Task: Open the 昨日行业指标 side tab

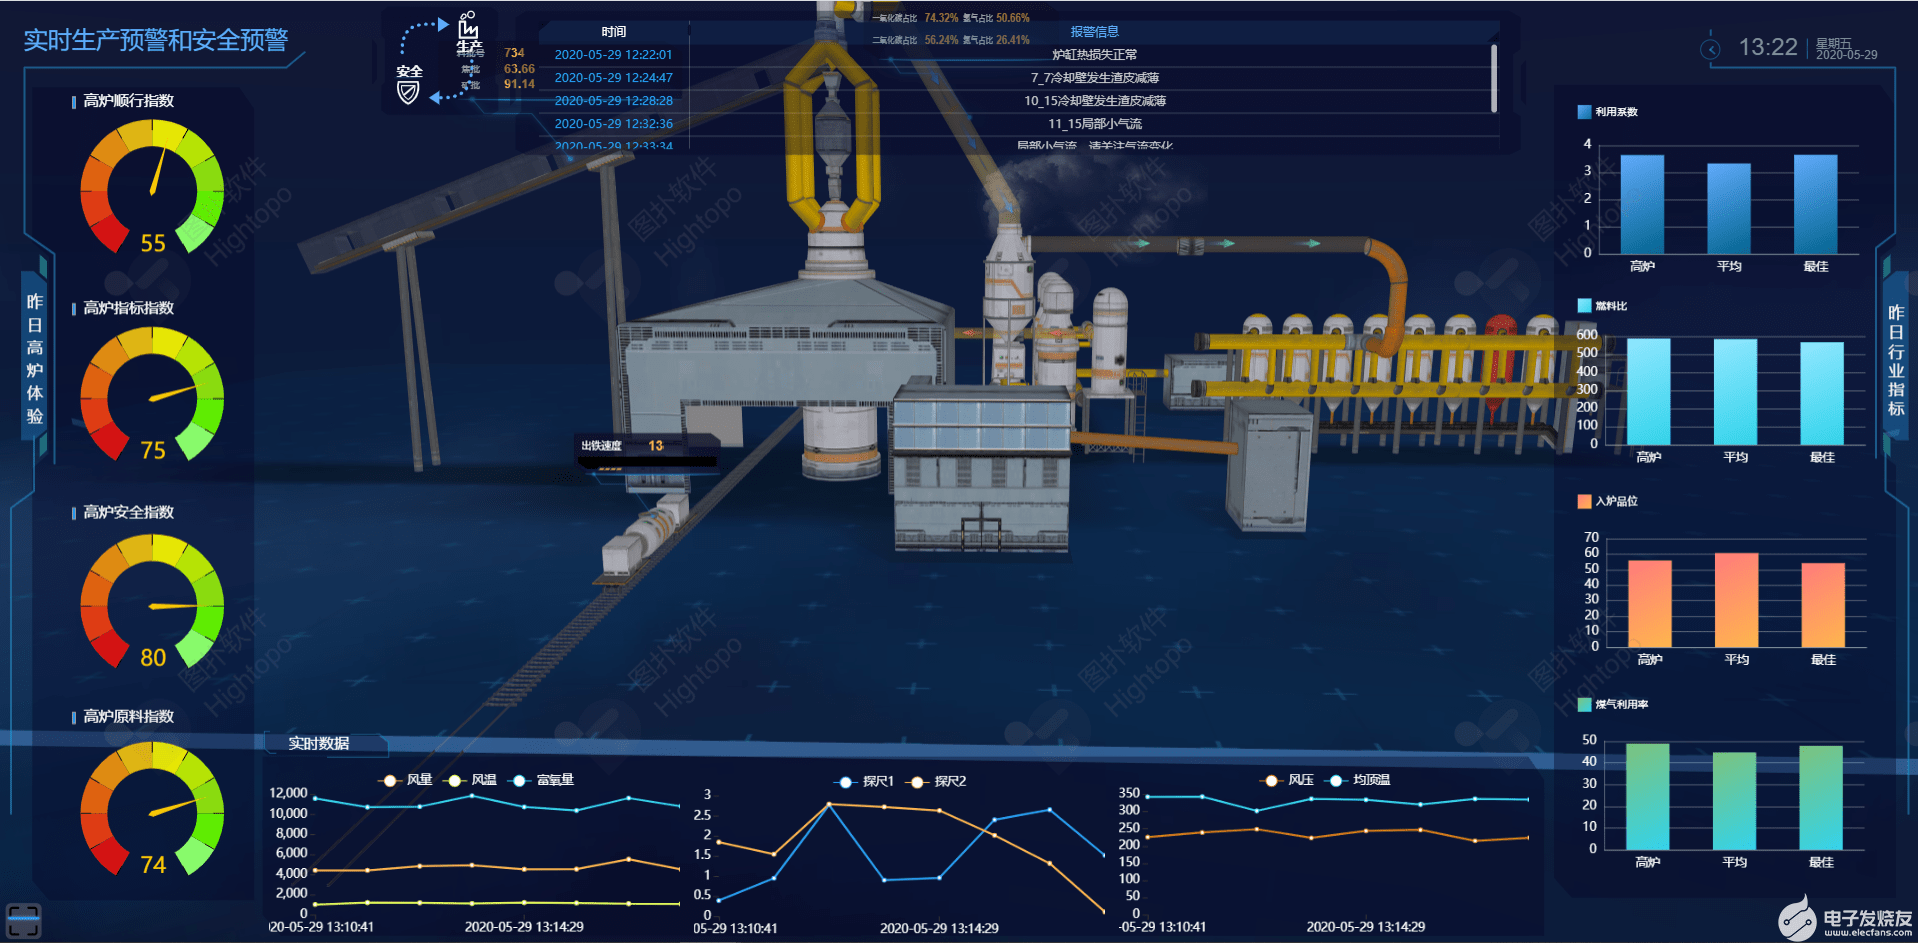Action: [1895, 360]
